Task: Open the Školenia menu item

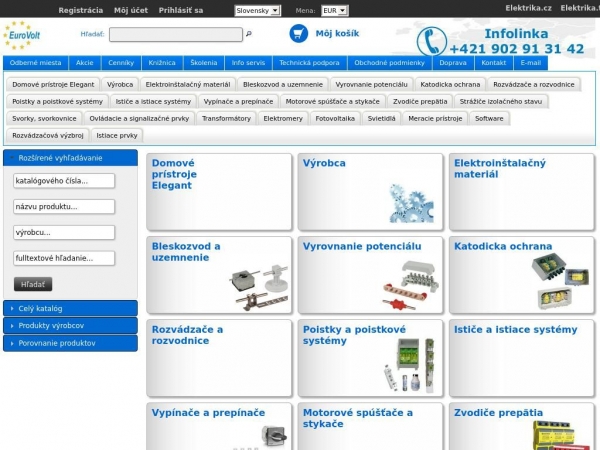Action: pyautogui.click(x=204, y=63)
